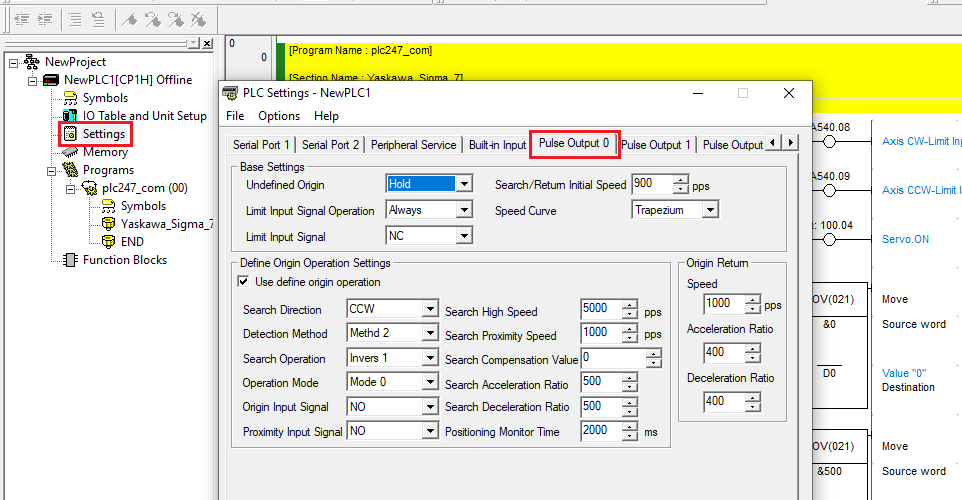Click the next bookmark flag icon
Screen dimensions: 962x500
(176, 20)
